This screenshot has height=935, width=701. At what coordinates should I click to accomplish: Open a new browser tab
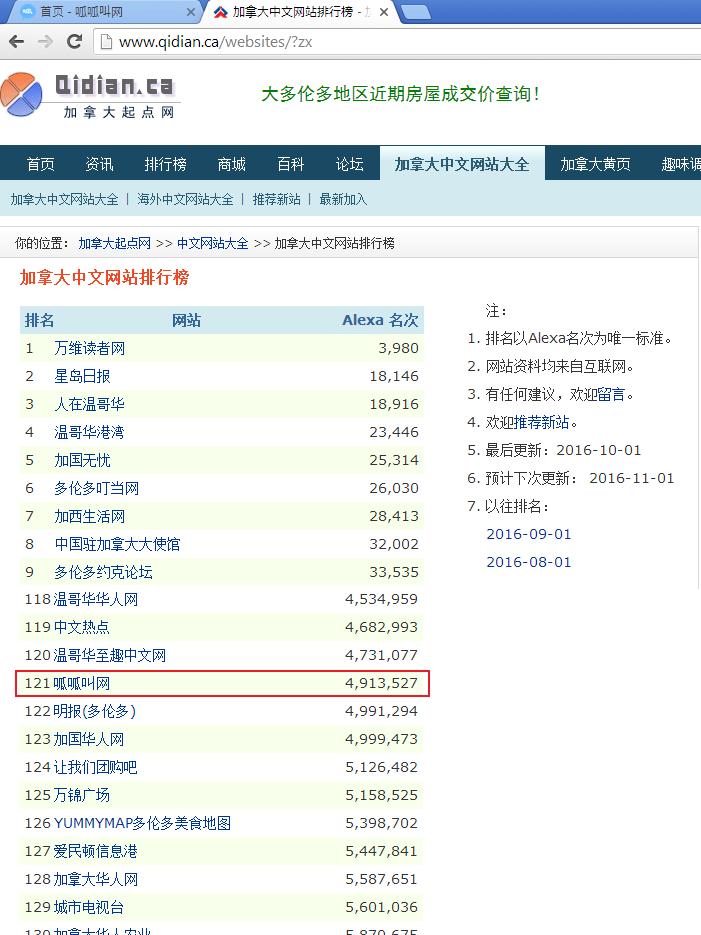pos(415,11)
